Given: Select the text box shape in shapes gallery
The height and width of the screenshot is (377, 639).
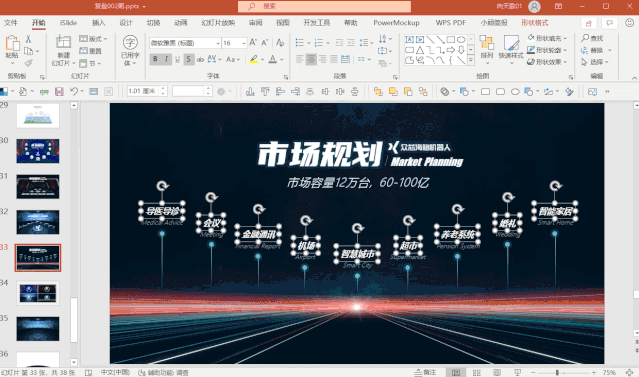Looking at the screenshot, I should (x=409, y=40).
